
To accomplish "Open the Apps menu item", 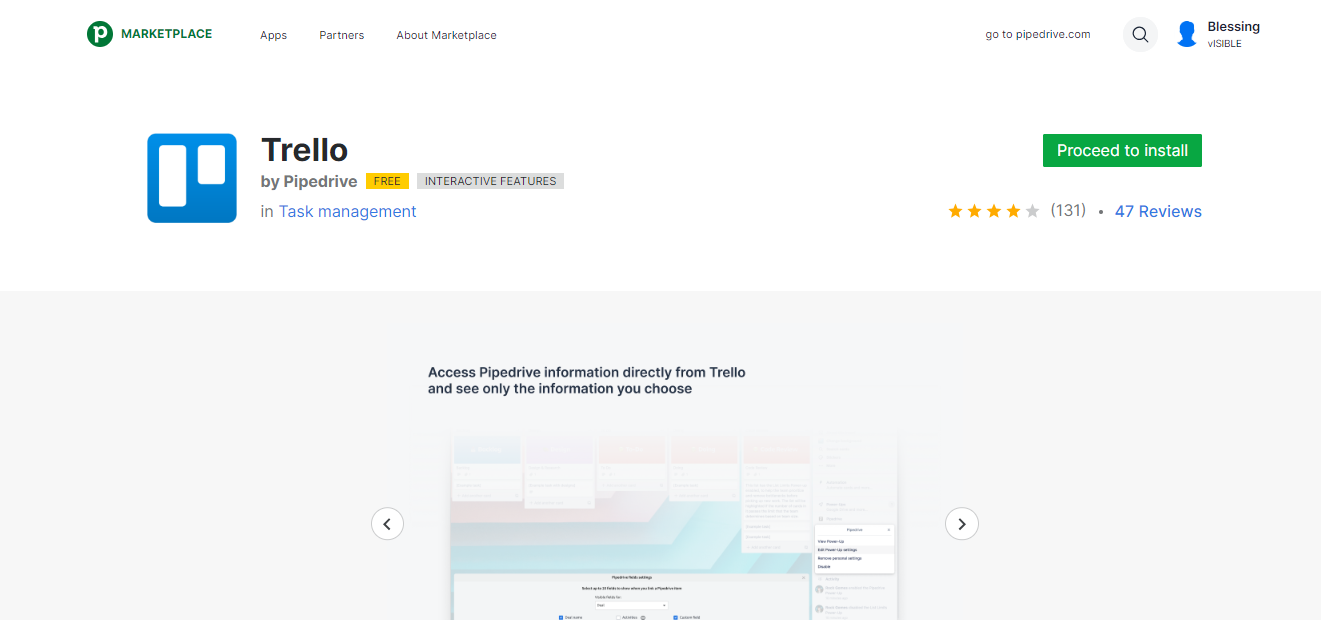I will point(273,35).
